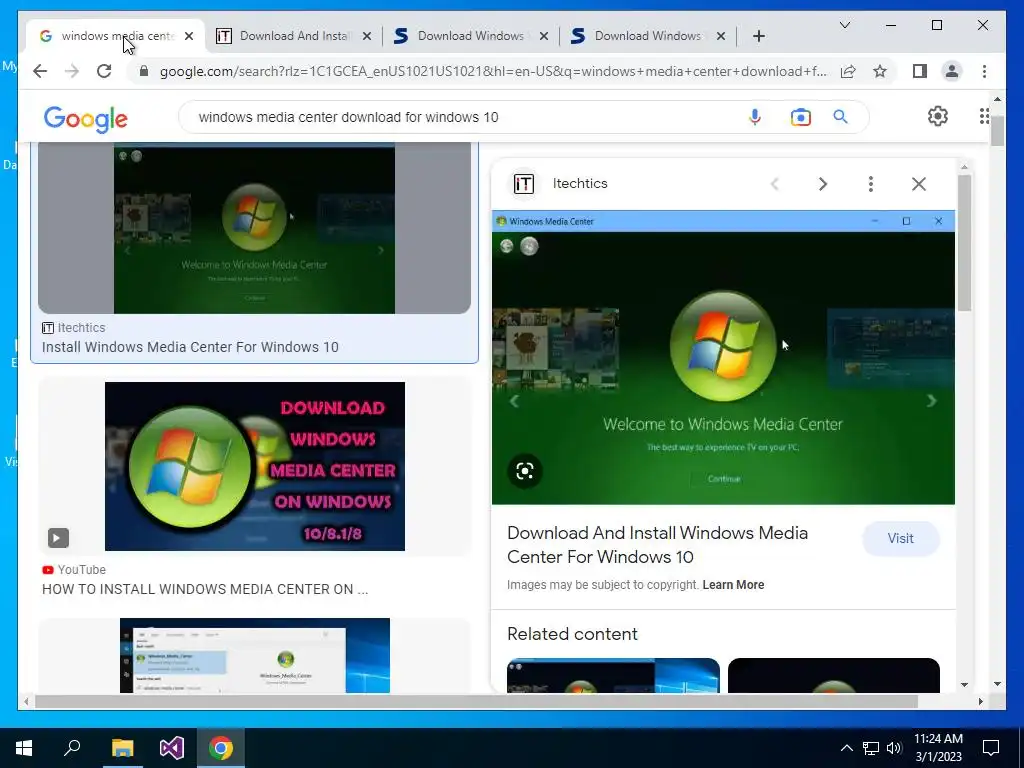Close the Download And Install tab
This screenshot has height=768, width=1024.
coord(367,36)
